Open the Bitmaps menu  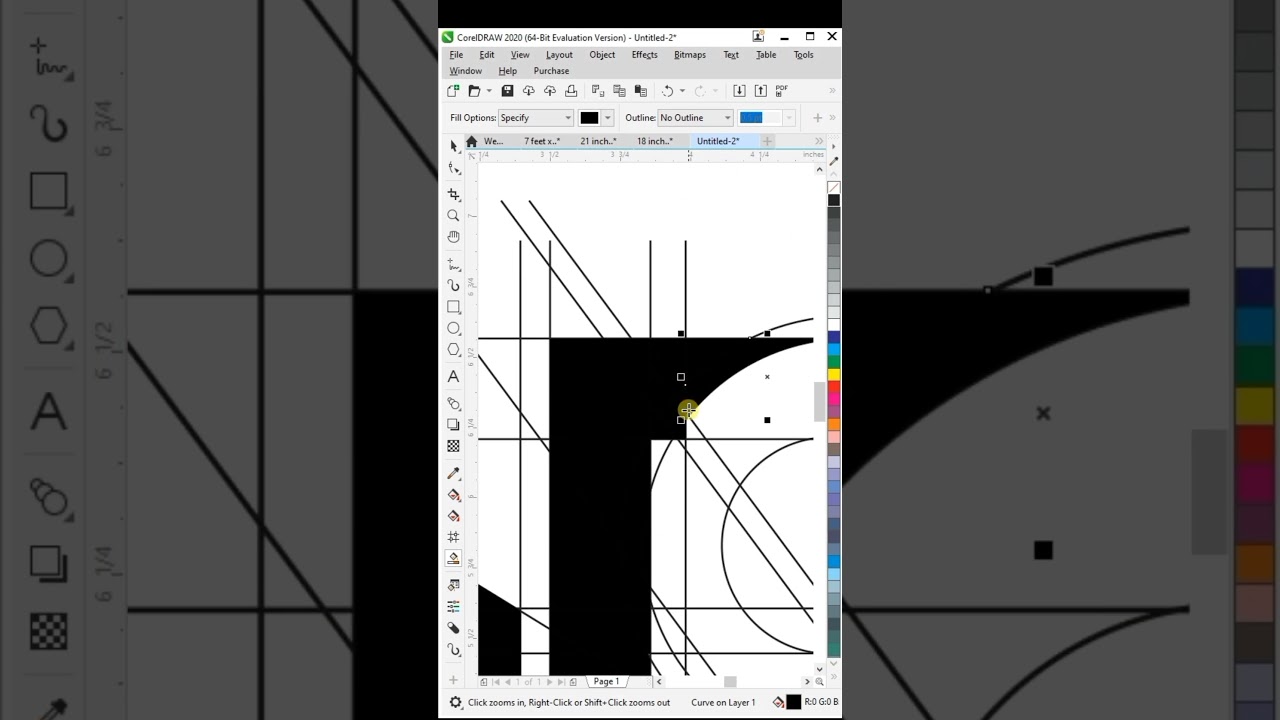[690, 55]
